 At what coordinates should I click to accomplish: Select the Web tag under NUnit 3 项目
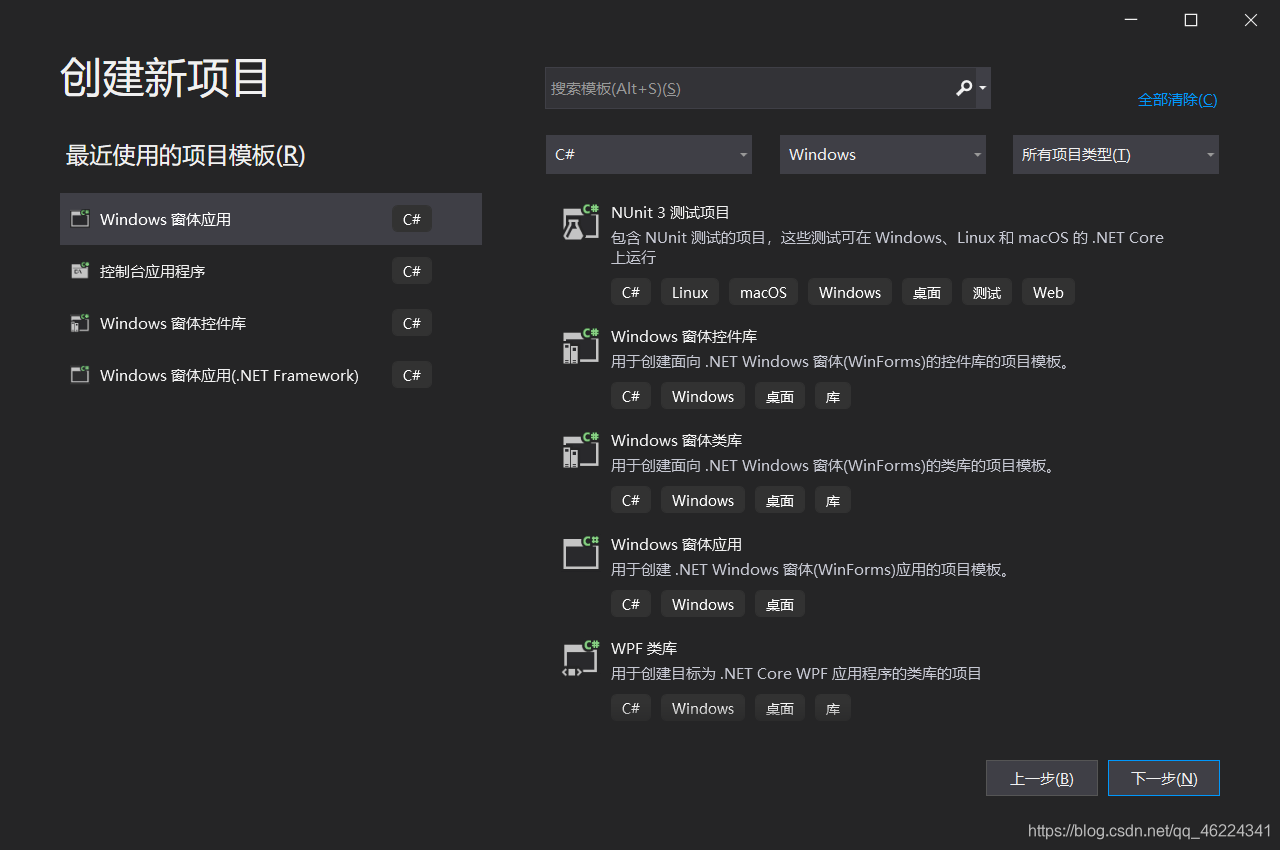click(1048, 292)
